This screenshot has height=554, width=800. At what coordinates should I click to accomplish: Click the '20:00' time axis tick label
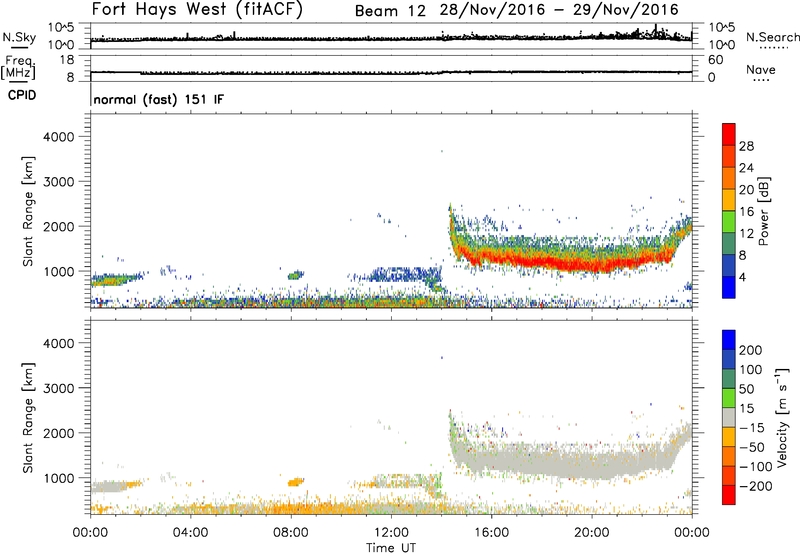click(x=592, y=533)
